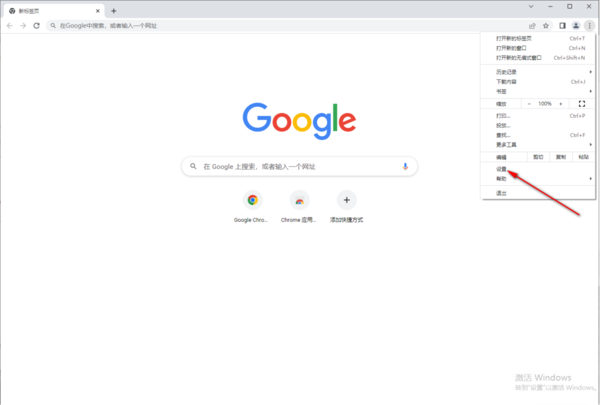600x405 pixels.
Task: Expand the 书签 submenu
Action: pos(538,91)
